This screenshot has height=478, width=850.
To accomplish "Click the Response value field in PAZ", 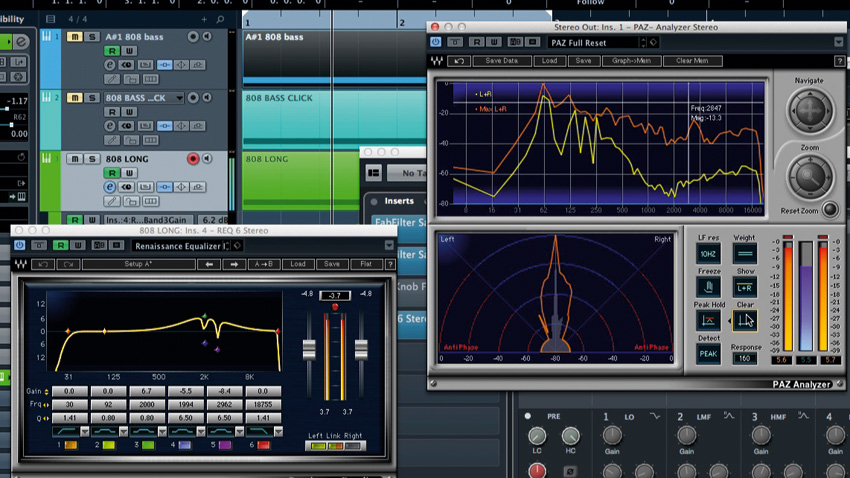I will pyautogui.click(x=744, y=358).
